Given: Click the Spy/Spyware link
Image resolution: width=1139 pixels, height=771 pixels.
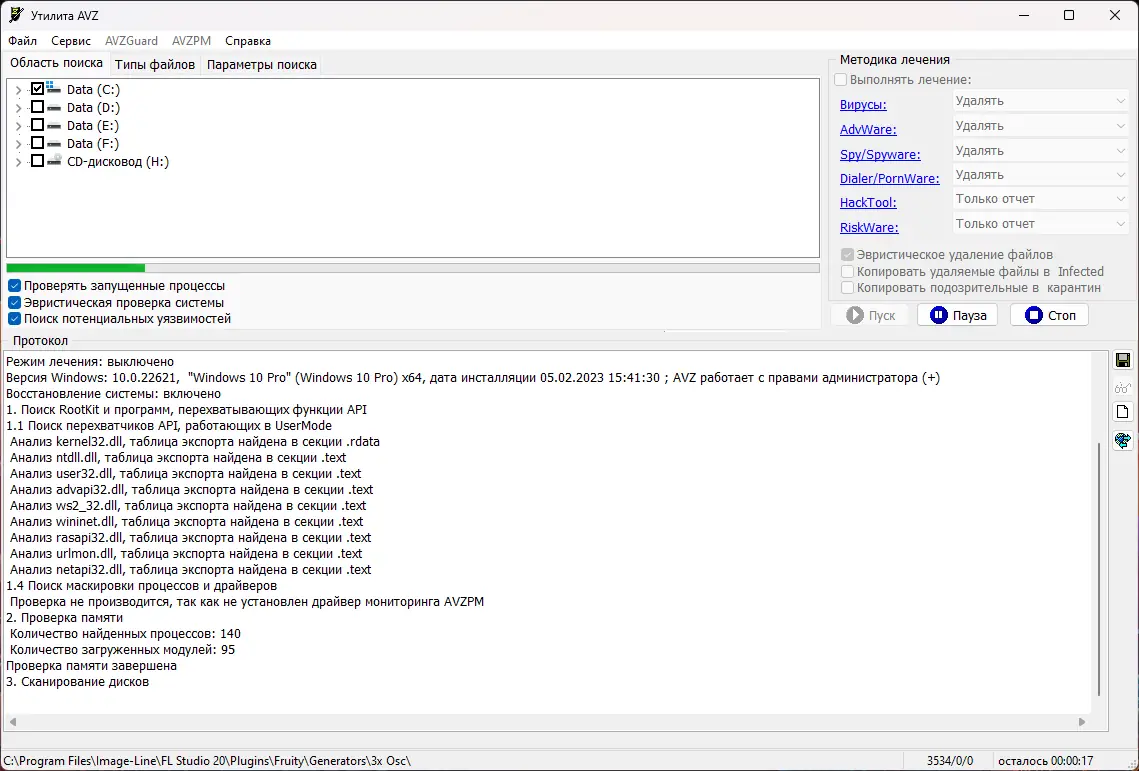Looking at the screenshot, I should point(880,154).
